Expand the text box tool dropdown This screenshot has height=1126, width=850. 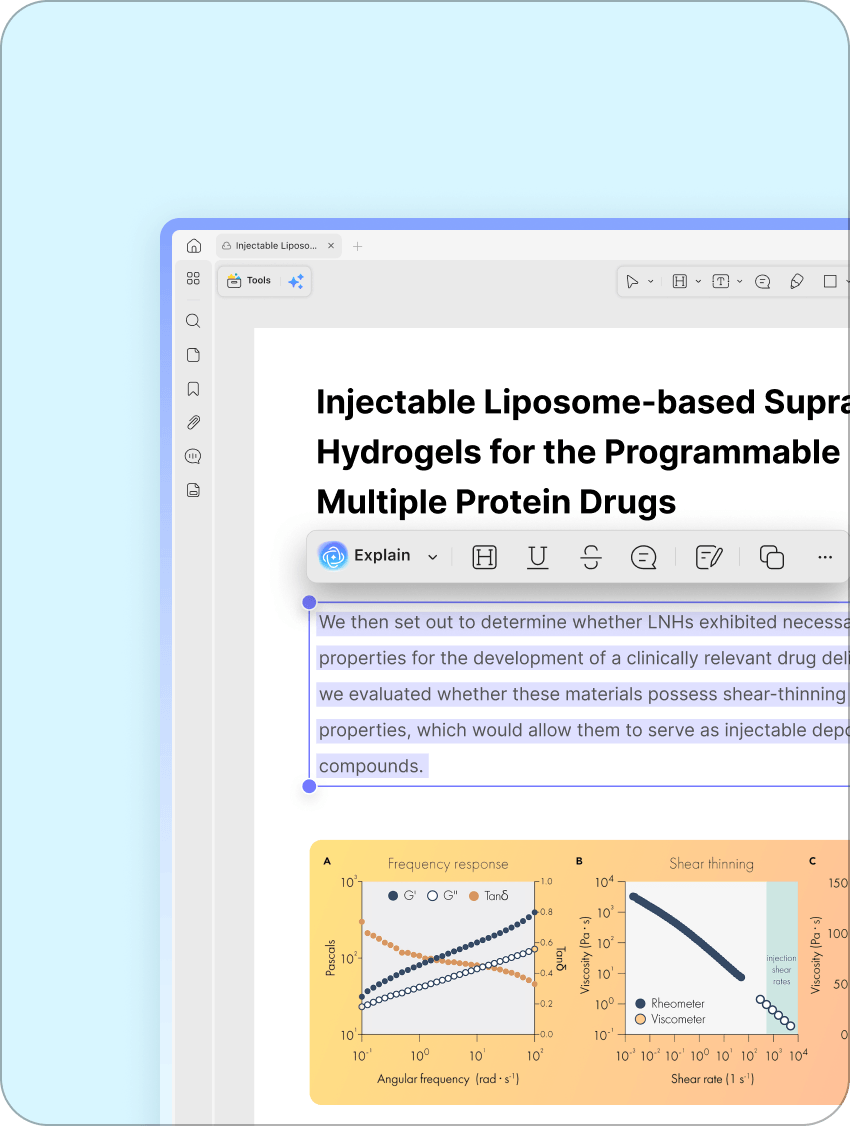point(739,282)
